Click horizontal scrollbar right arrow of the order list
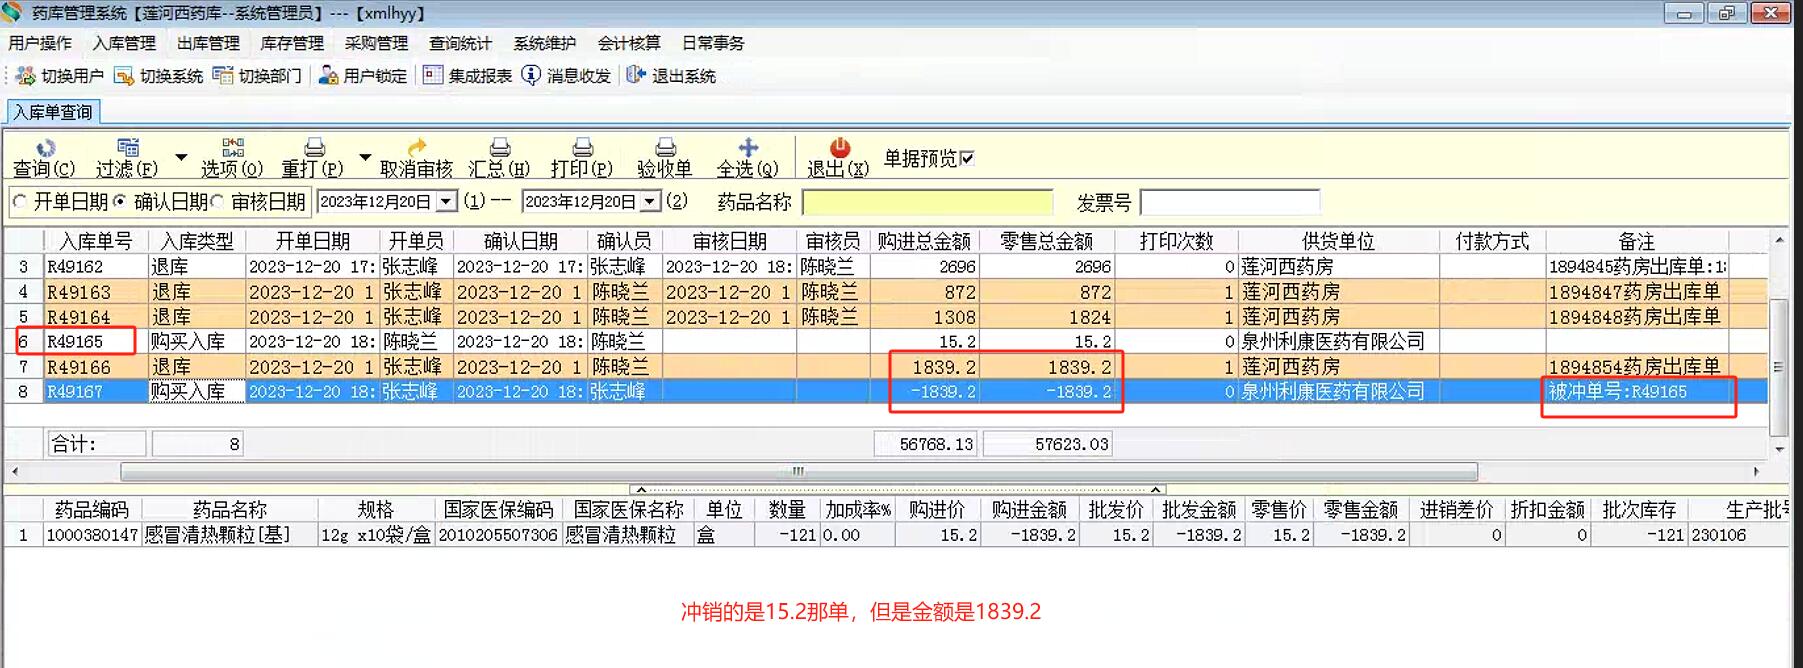This screenshot has width=1803, height=668. click(x=1757, y=471)
